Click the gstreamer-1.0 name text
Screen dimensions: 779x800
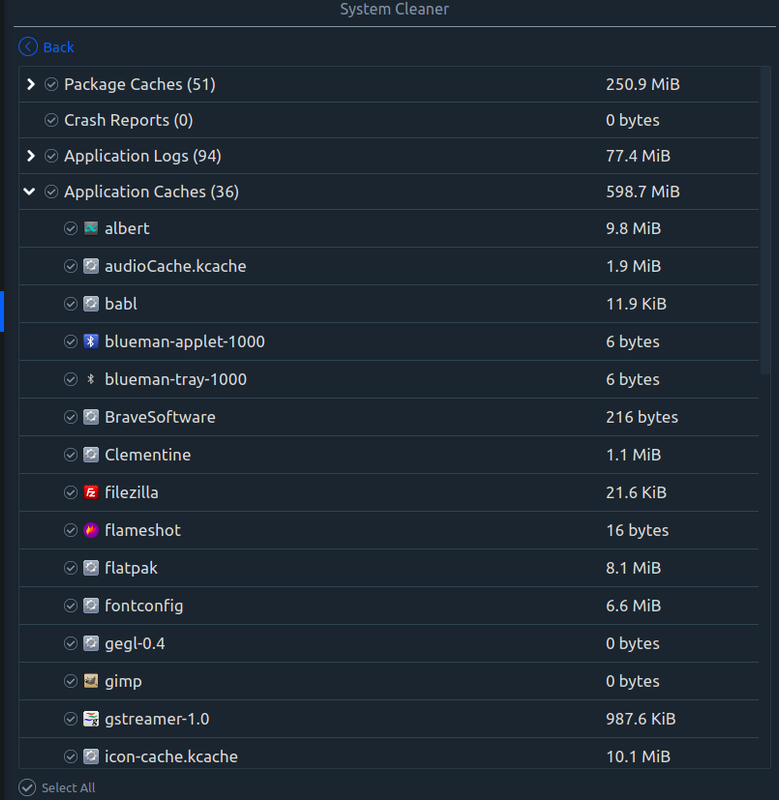(x=157, y=719)
